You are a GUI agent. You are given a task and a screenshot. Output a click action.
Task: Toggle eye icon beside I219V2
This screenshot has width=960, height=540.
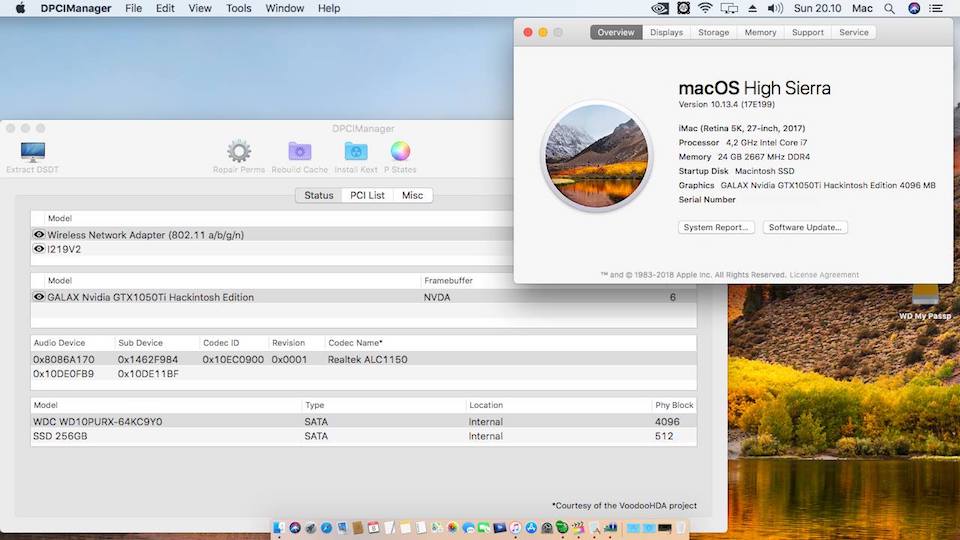point(39,249)
